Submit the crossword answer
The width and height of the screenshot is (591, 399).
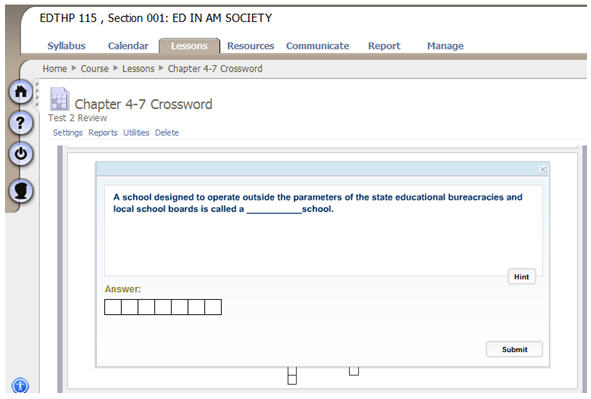coord(514,349)
